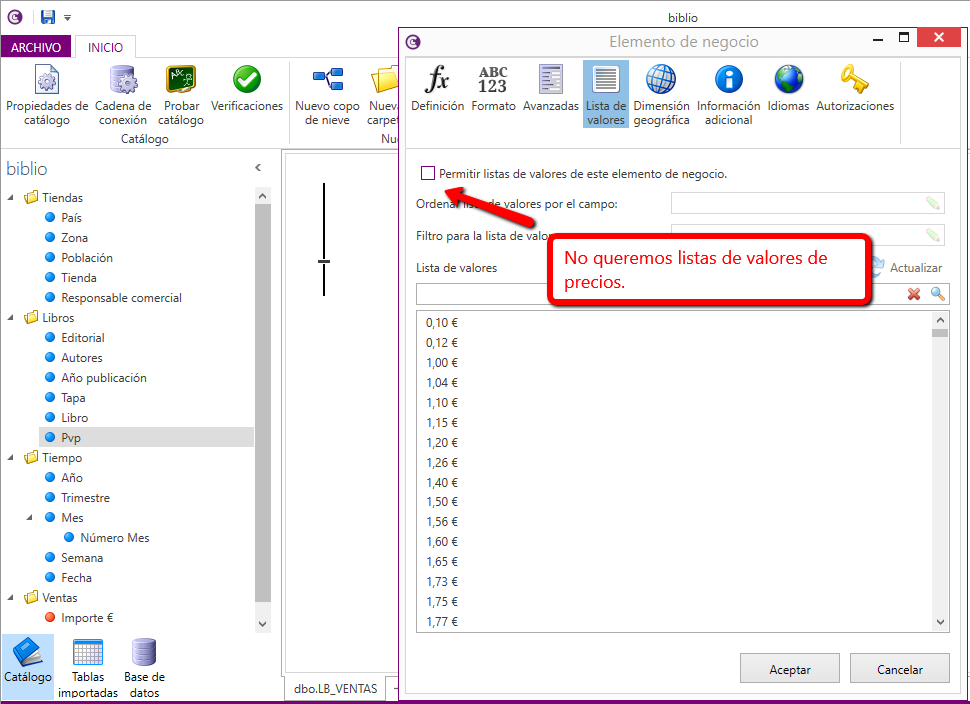Select the Formato ABC 123 icon
This screenshot has width=970, height=704.
click(x=493, y=80)
